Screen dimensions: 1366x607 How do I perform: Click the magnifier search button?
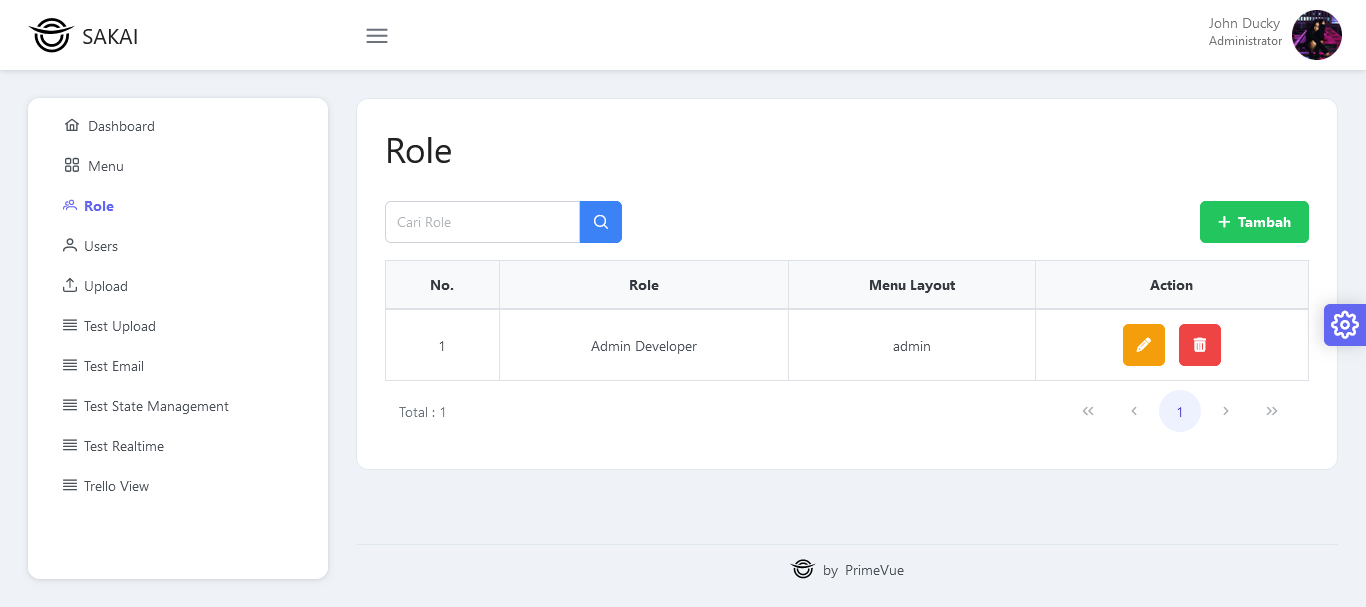(x=601, y=222)
